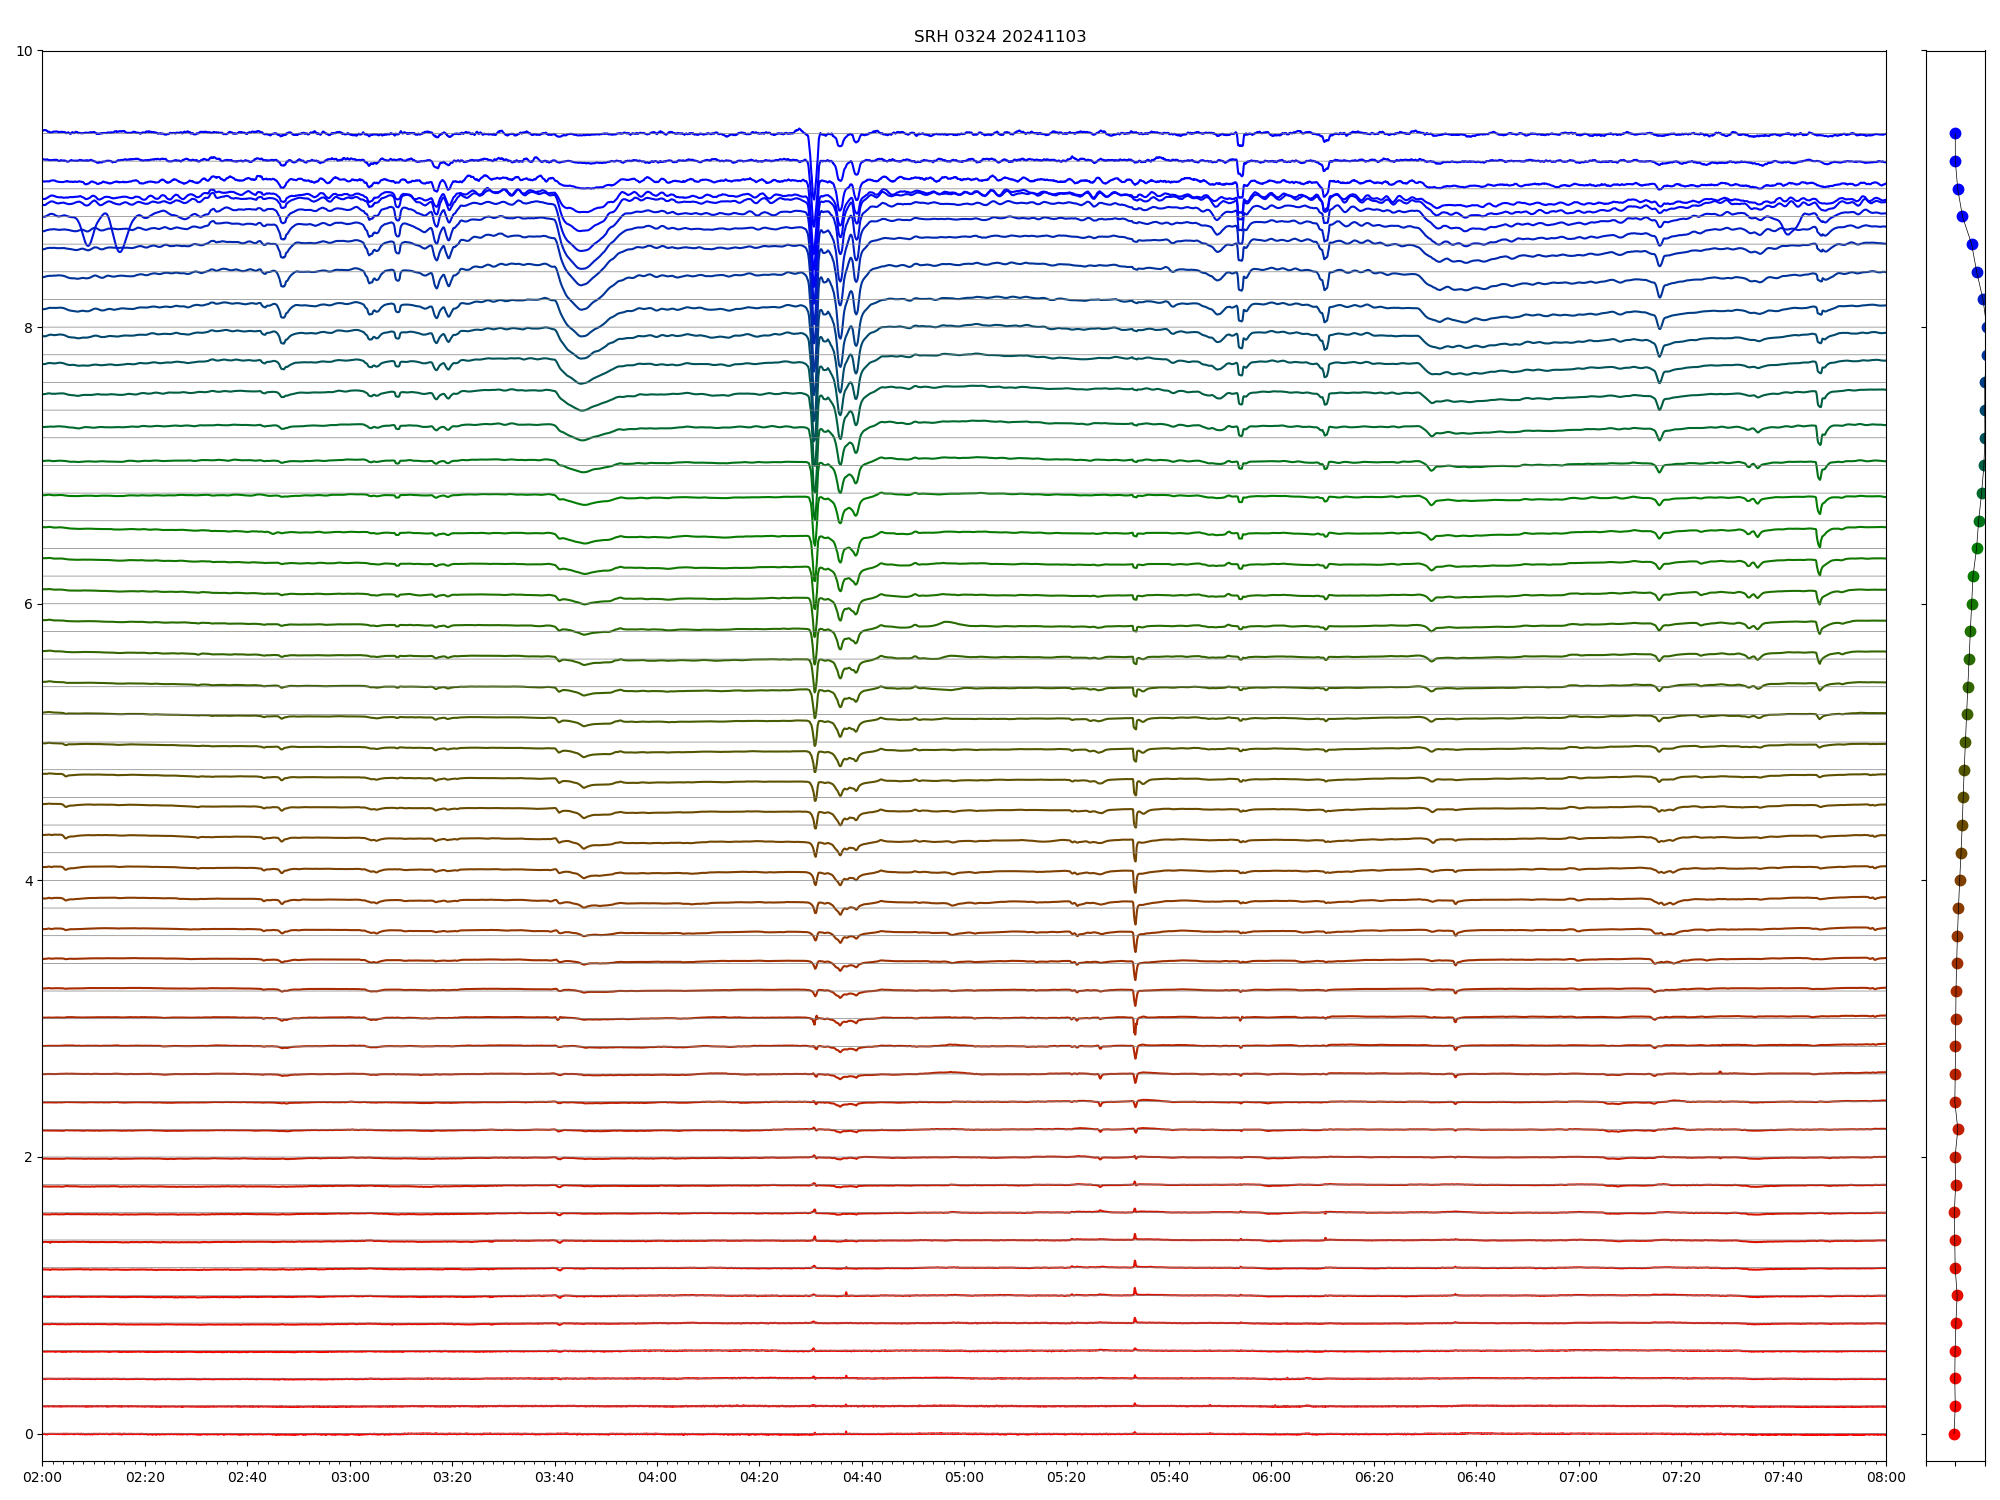Click the y-axis label 4
This screenshot has height=1500, width=2000.
click(x=28, y=881)
